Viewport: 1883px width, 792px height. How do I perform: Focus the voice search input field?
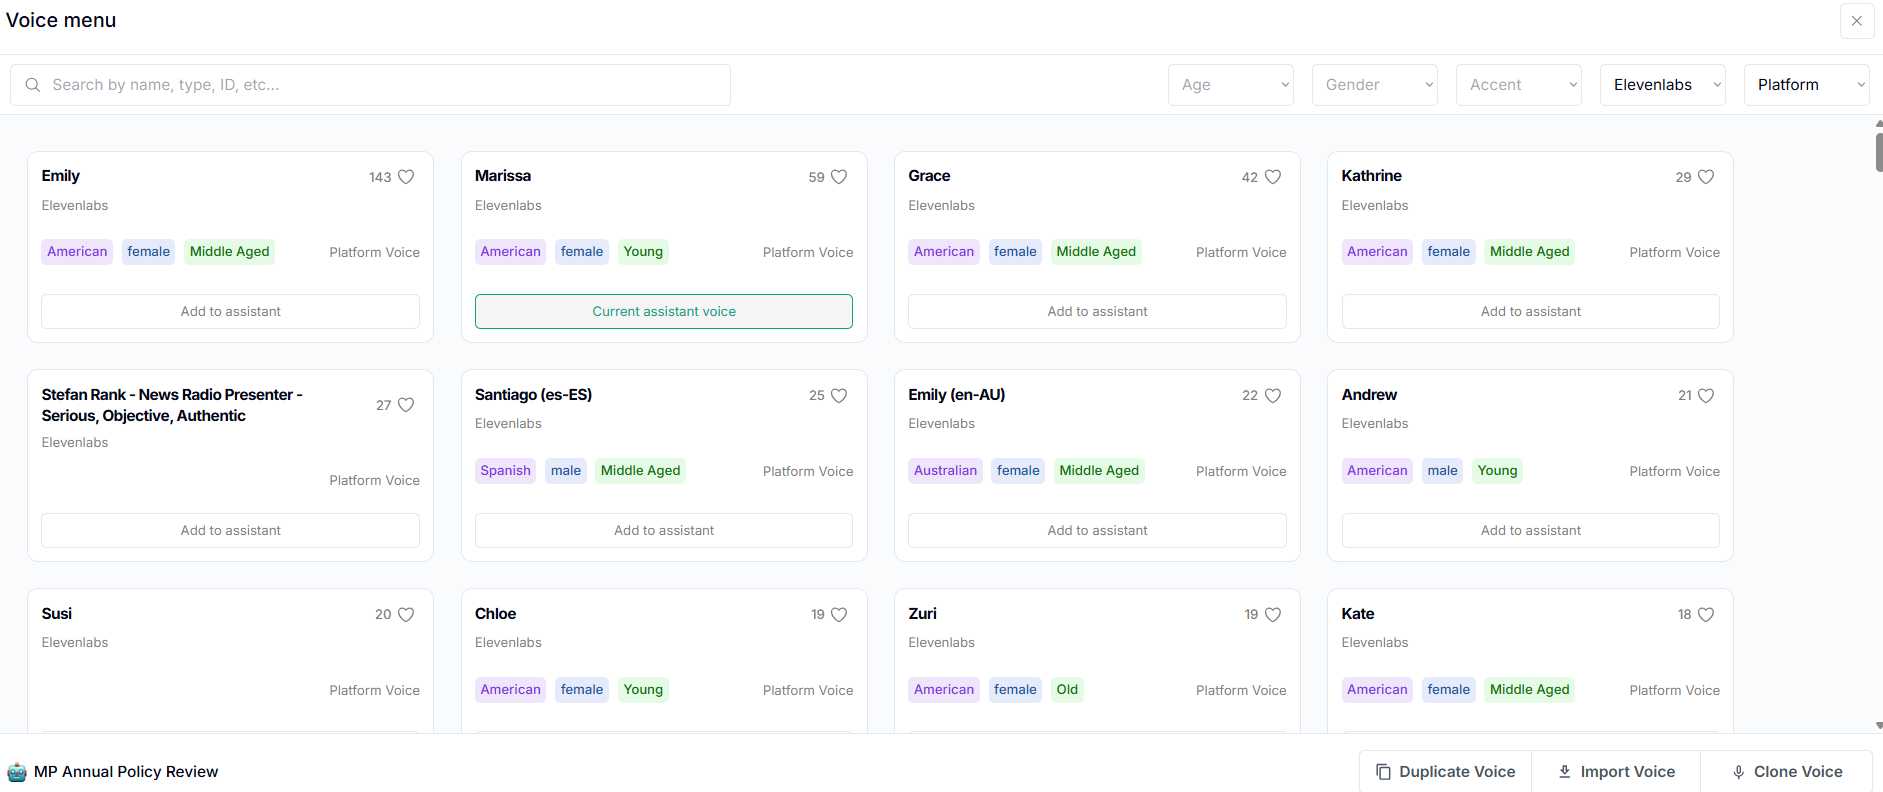click(370, 85)
